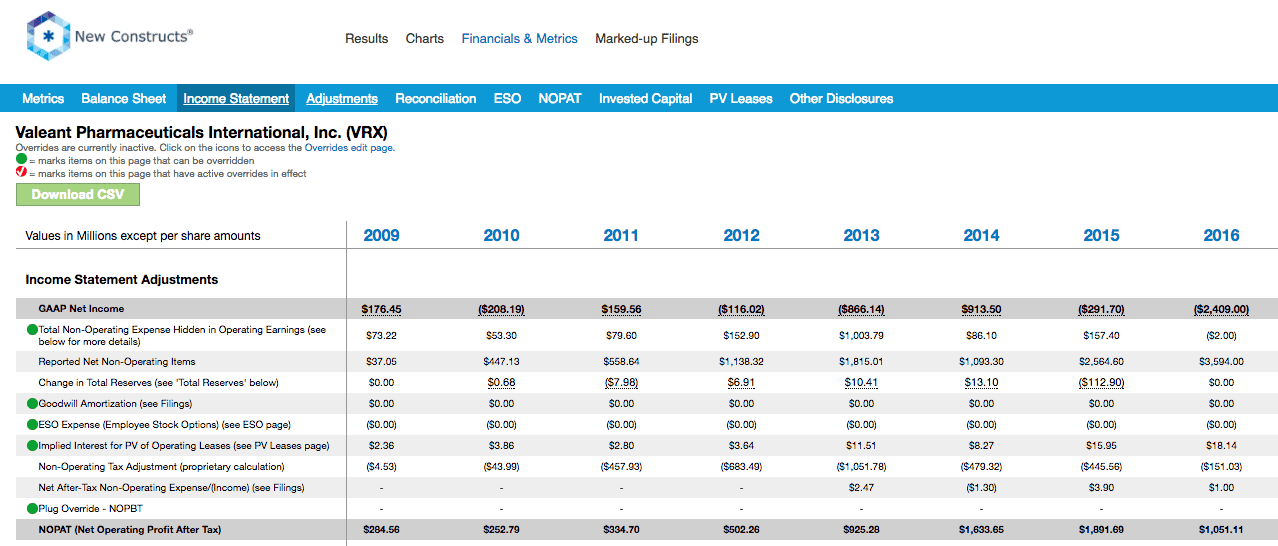This screenshot has width=1278, height=546.
Task: Click GAAP Net Income value $913.50
Action: 981,309
